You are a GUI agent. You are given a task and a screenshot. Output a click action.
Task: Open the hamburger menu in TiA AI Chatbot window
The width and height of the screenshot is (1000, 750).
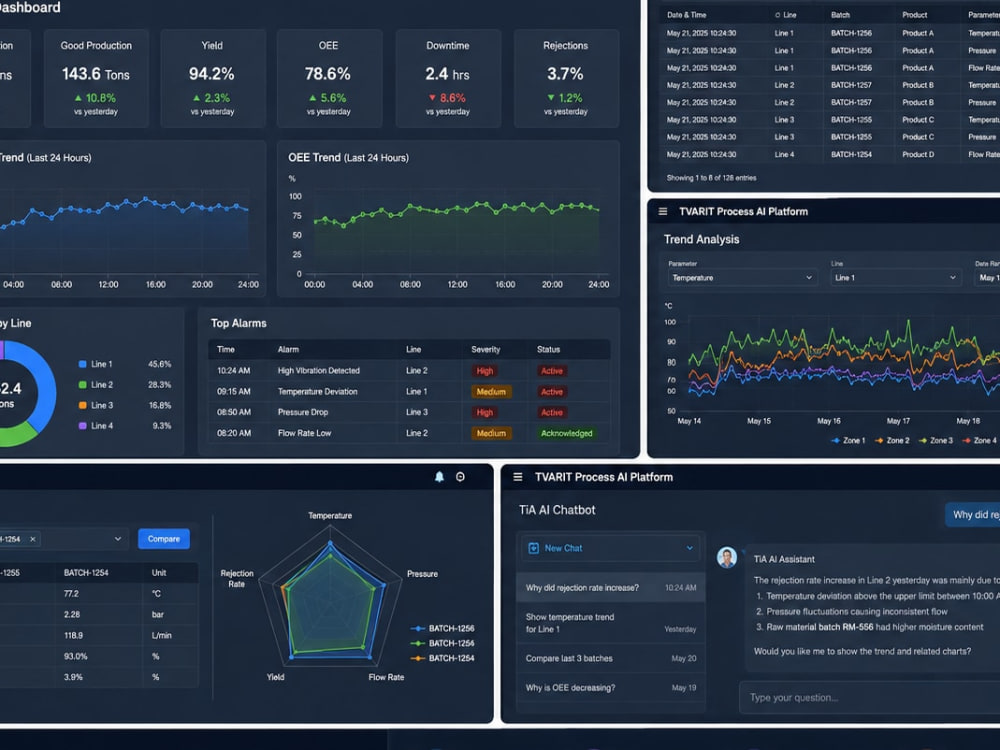[x=518, y=477]
